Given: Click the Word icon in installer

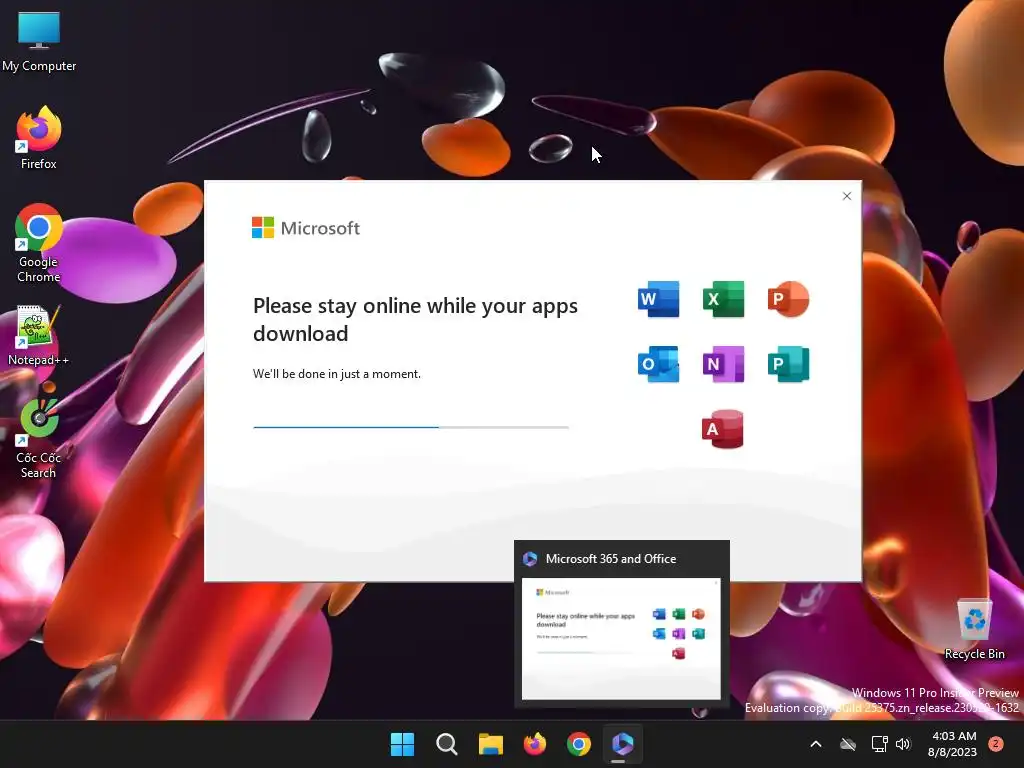Looking at the screenshot, I should click(658, 299).
